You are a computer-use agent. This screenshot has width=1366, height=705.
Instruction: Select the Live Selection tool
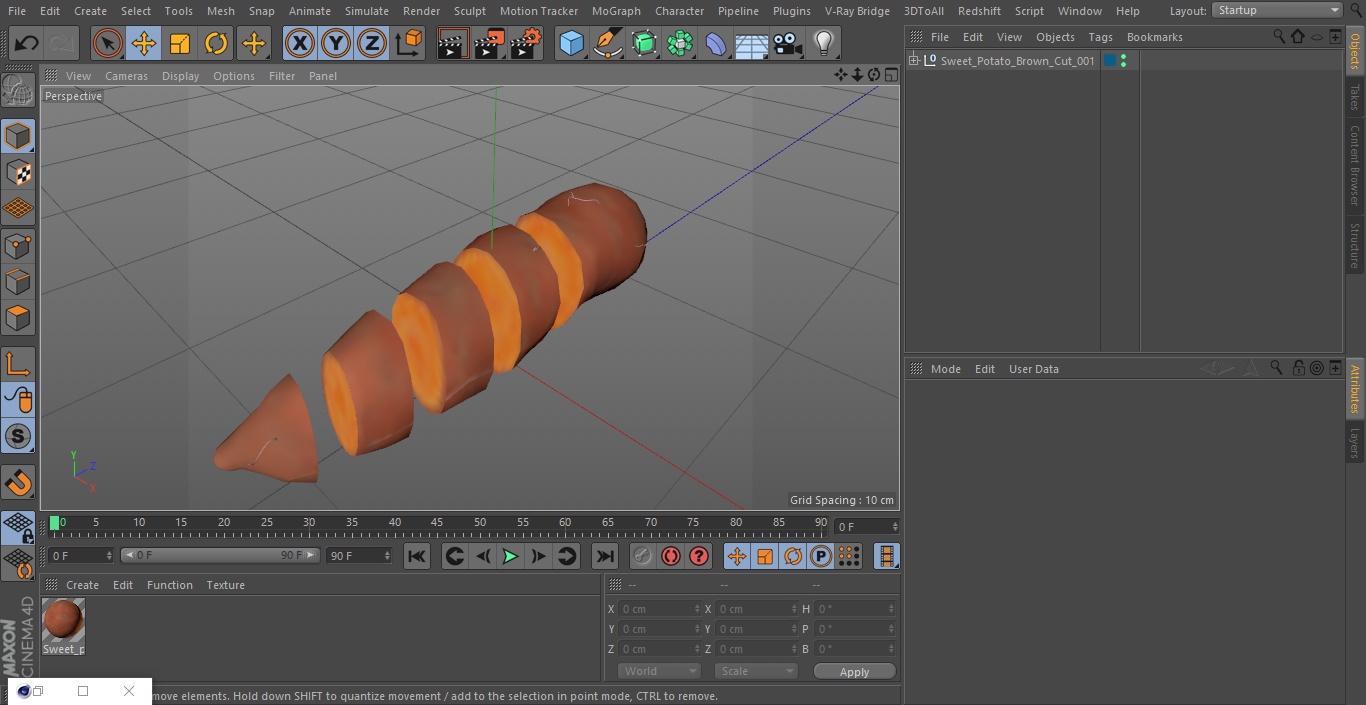(x=107, y=44)
